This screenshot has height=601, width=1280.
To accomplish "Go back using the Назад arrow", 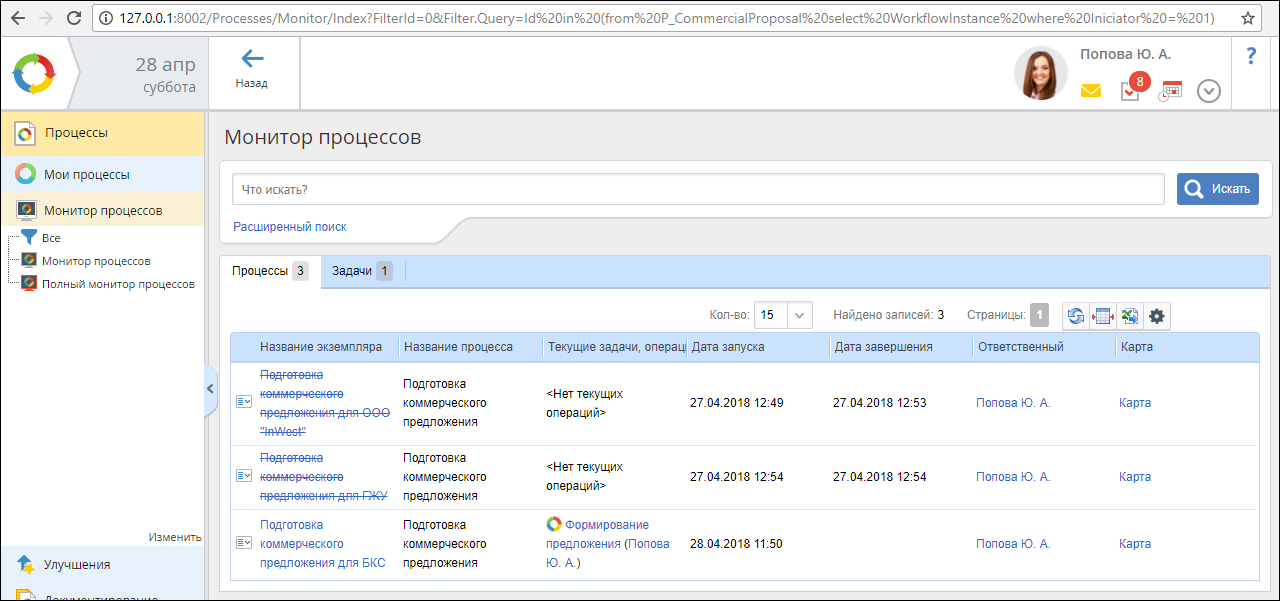I will pyautogui.click(x=252, y=68).
